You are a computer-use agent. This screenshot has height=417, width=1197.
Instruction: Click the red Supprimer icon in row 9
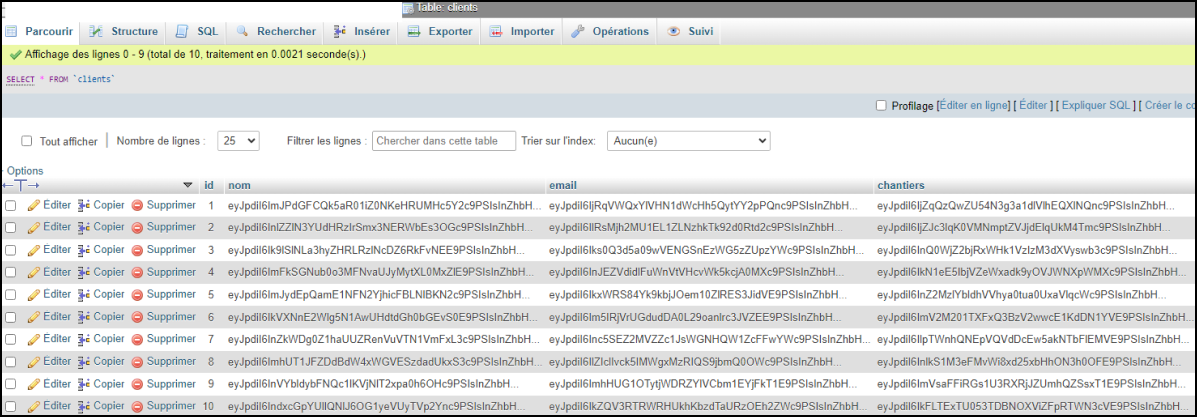(x=138, y=384)
